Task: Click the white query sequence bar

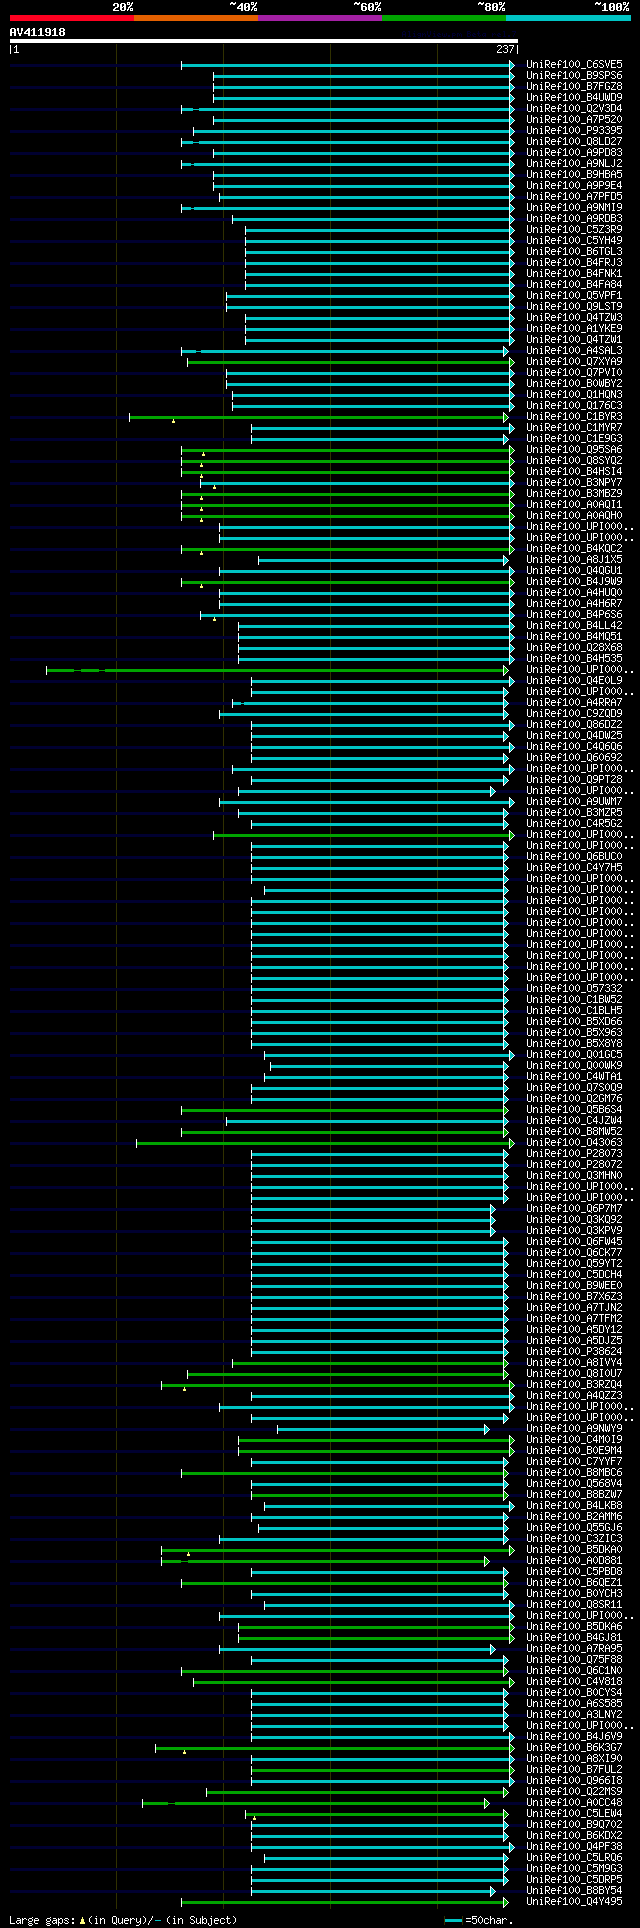Action: (264, 41)
